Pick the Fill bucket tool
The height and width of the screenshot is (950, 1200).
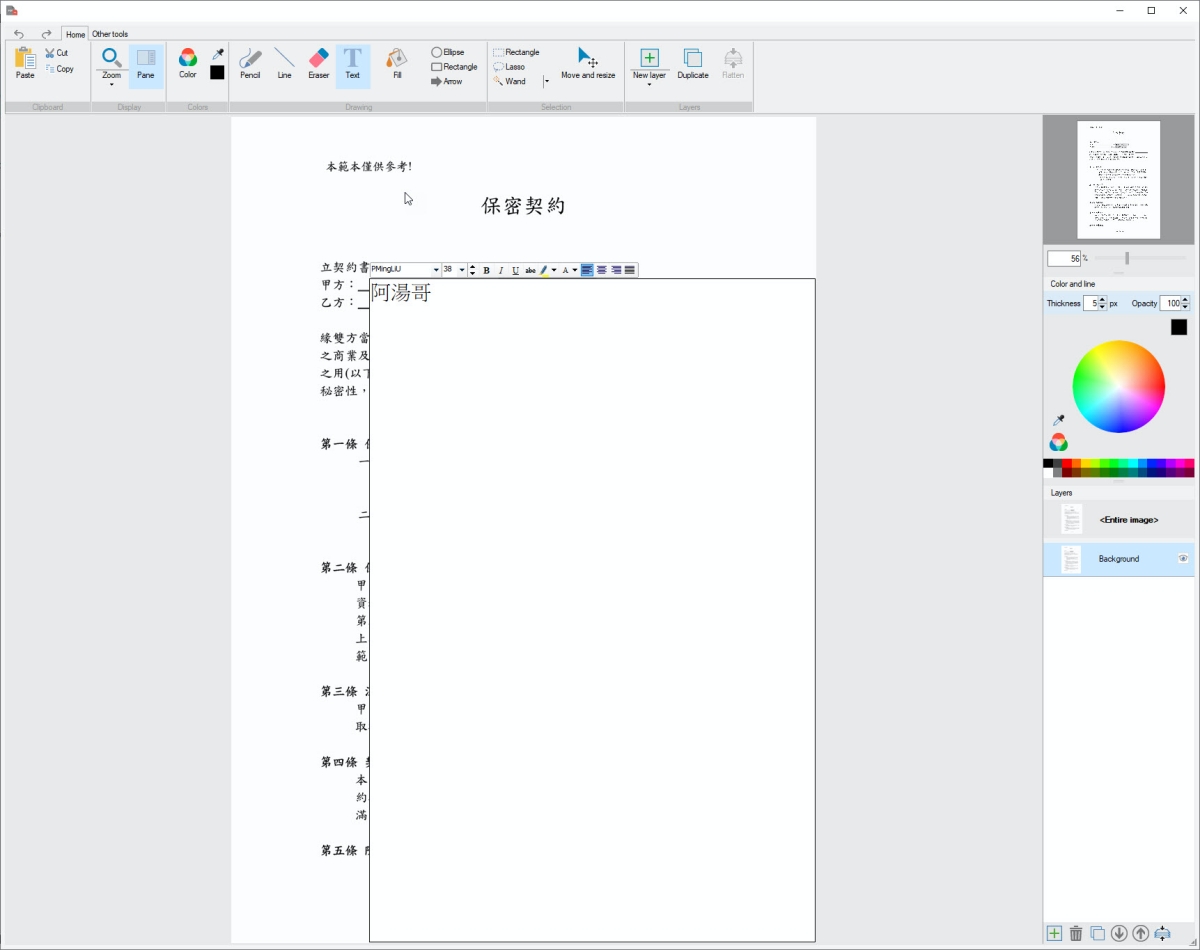tap(397, 63)
